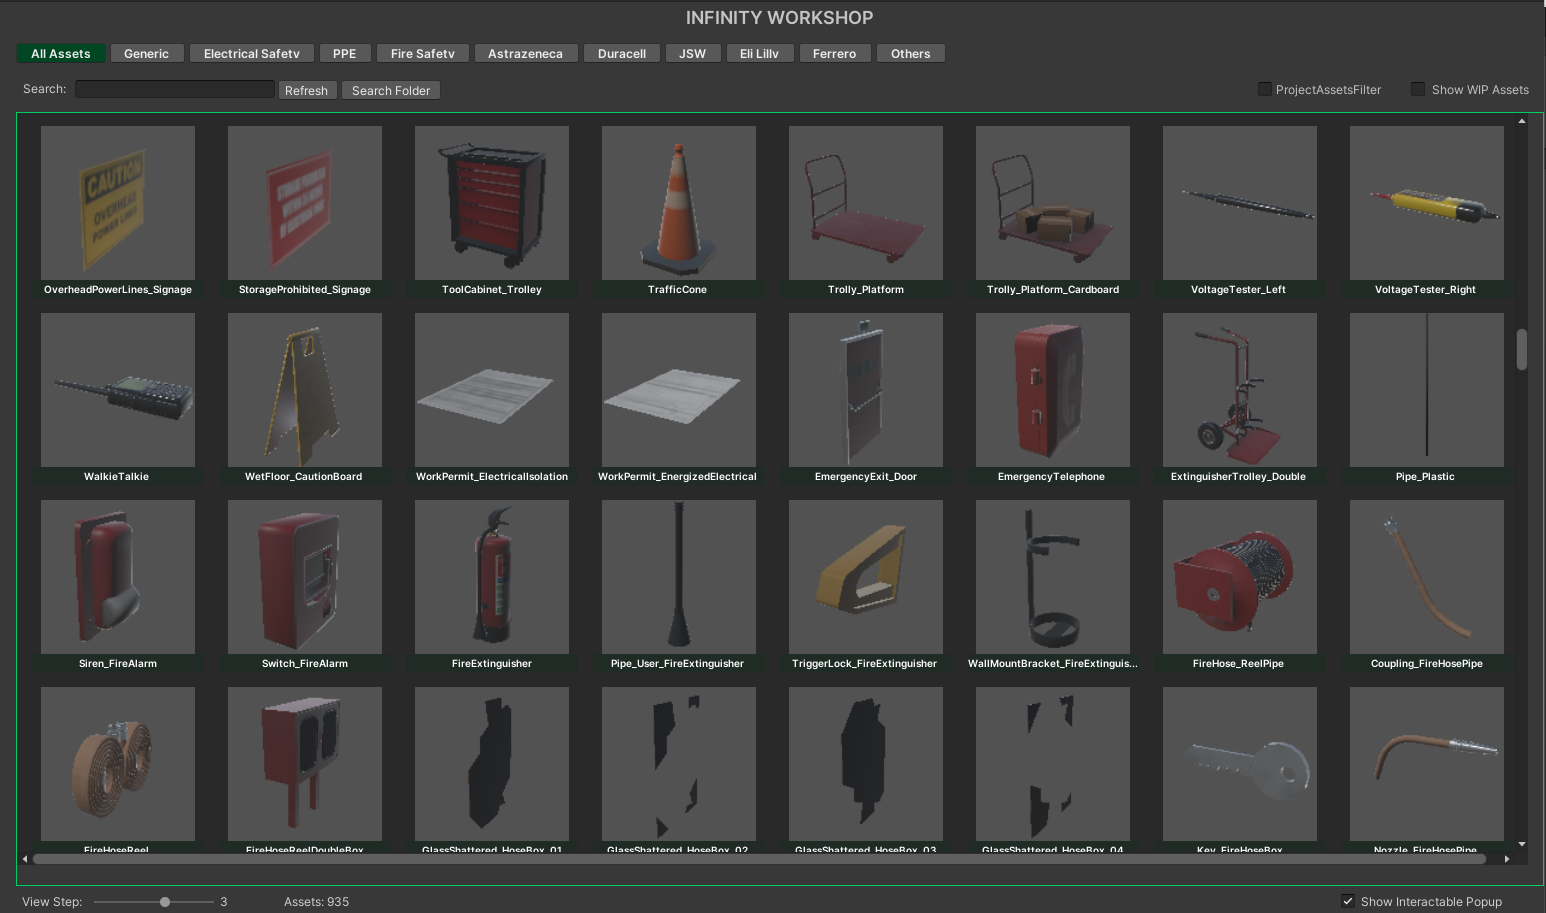Adjust the View Step slider
Viewport: 1546px width, 913px height.
(163, 901)
